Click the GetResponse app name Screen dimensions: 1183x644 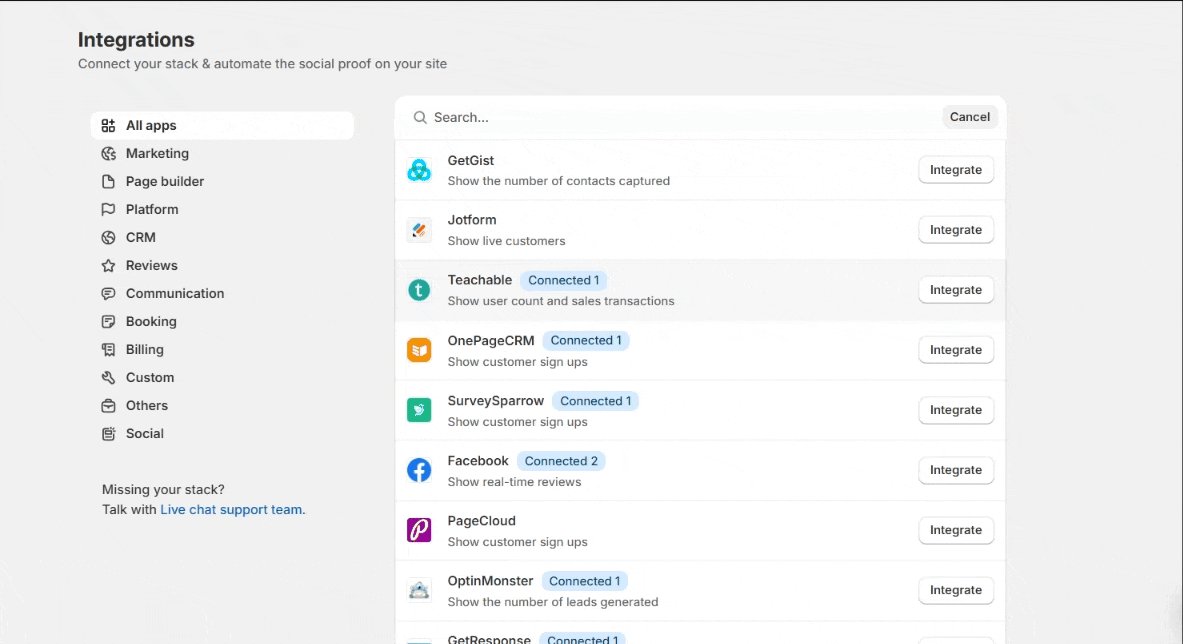(x=489, y=639)
